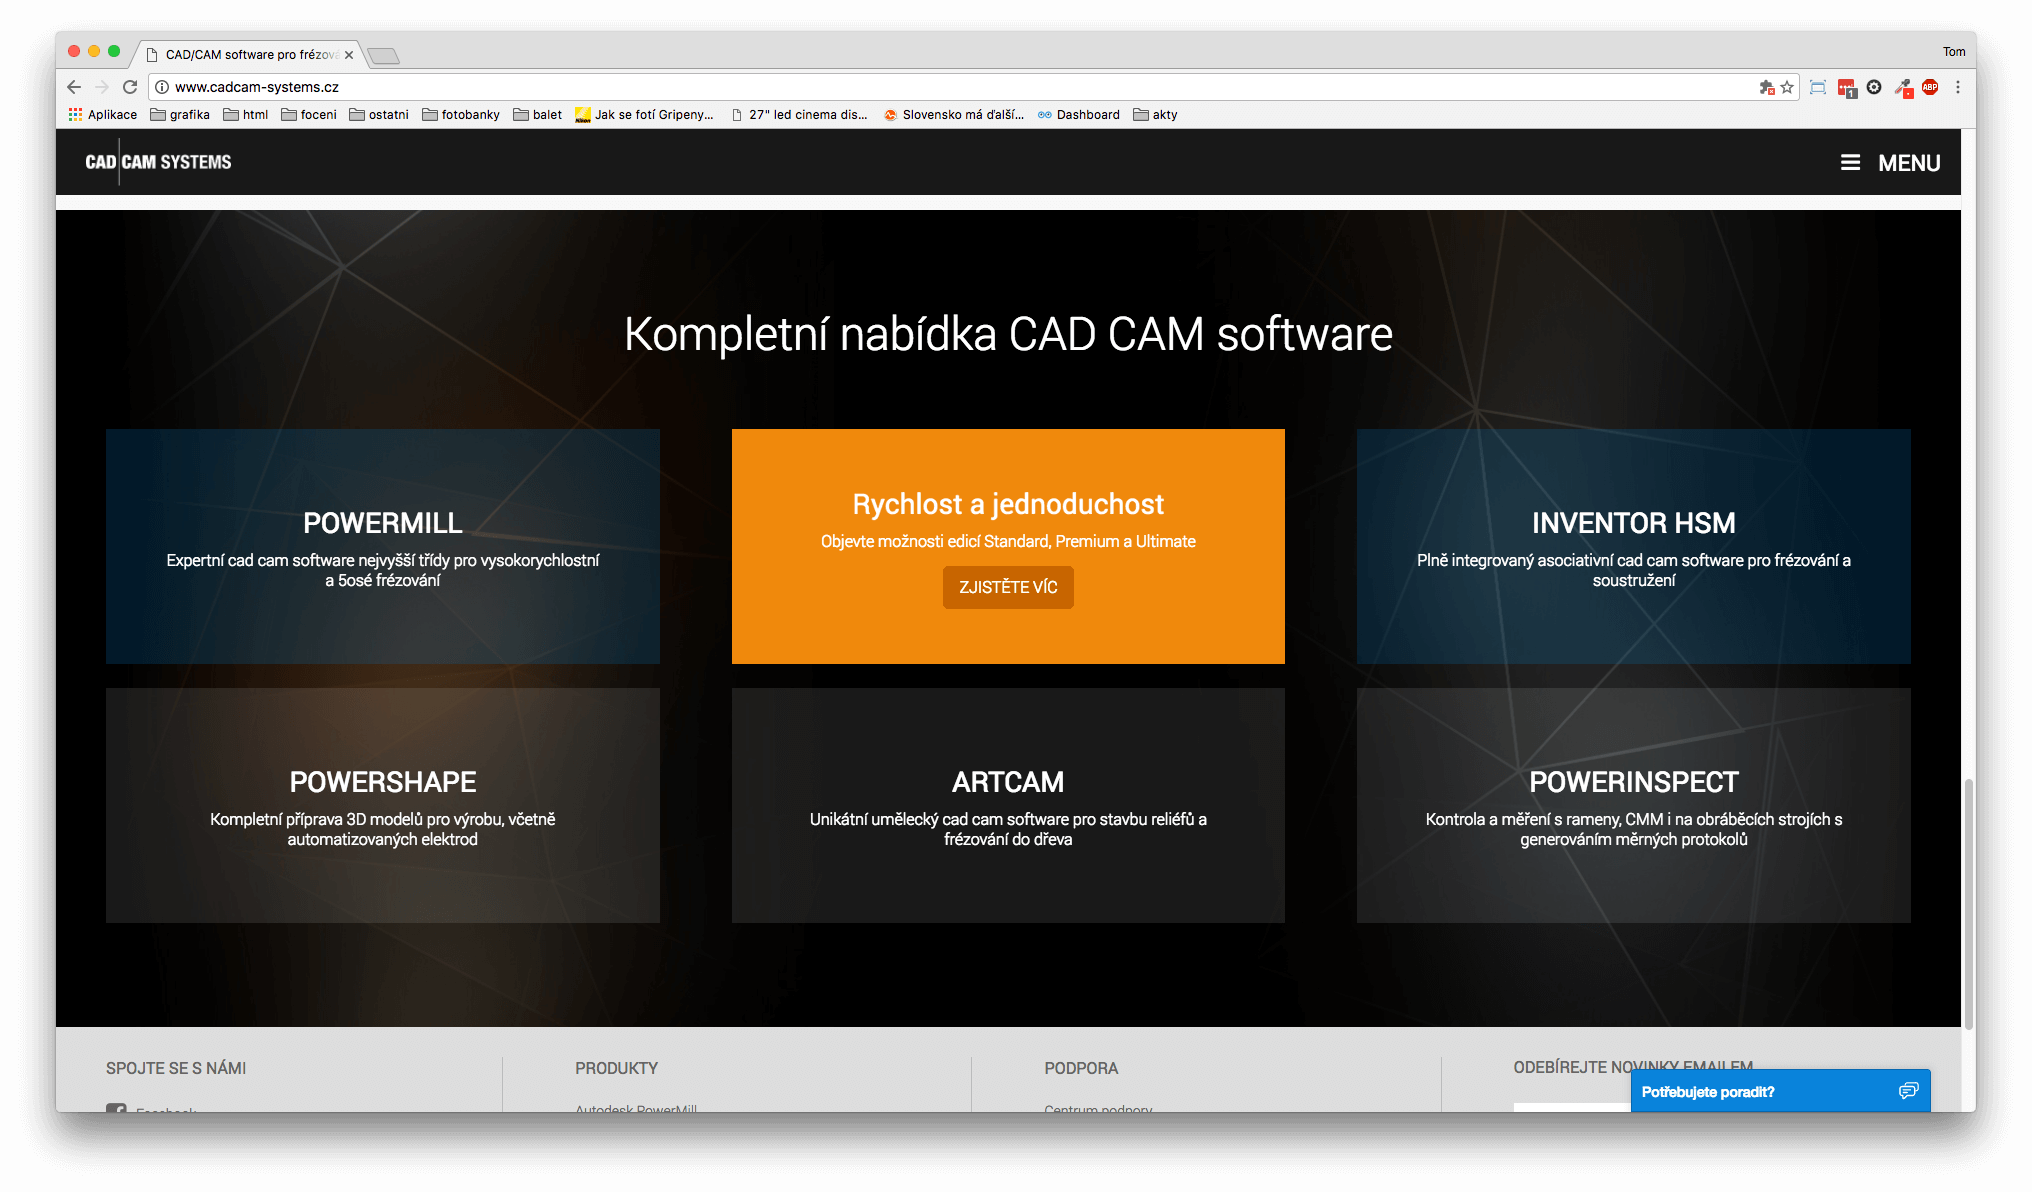Open the html bookmarks folder

click(x=246, y=115)
